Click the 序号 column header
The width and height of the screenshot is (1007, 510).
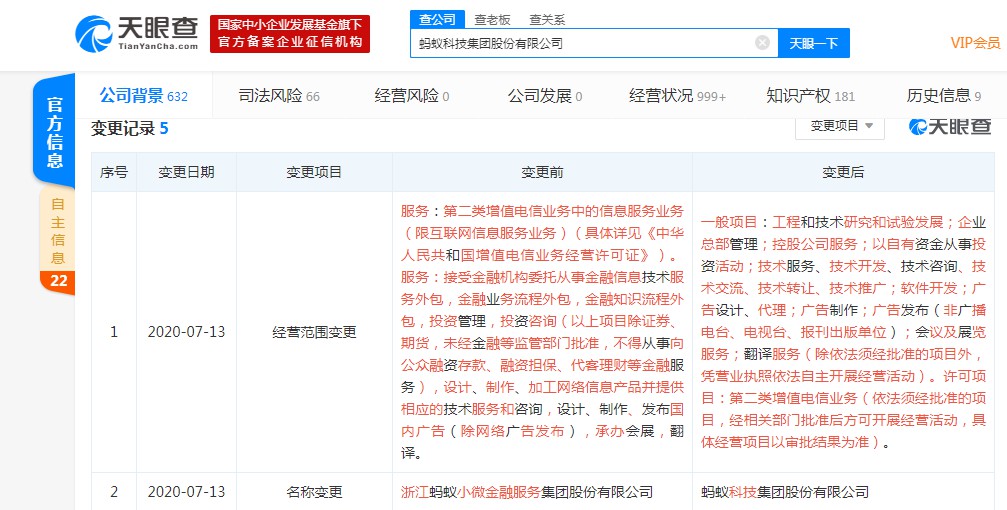(x=114, y=172)
